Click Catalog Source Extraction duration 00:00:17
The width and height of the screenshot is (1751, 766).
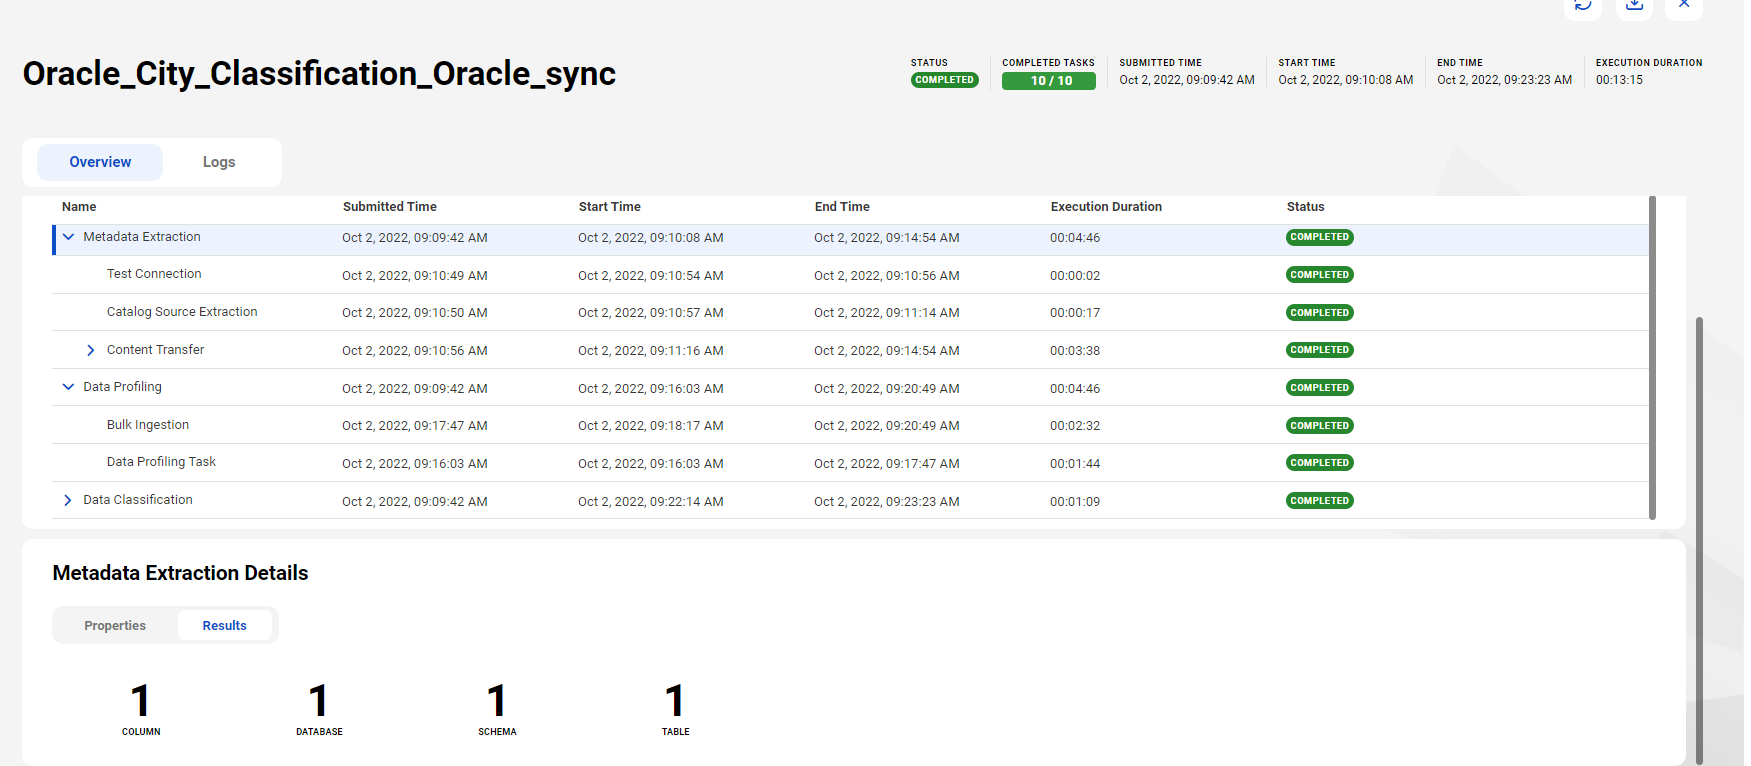pos(1075,313)
